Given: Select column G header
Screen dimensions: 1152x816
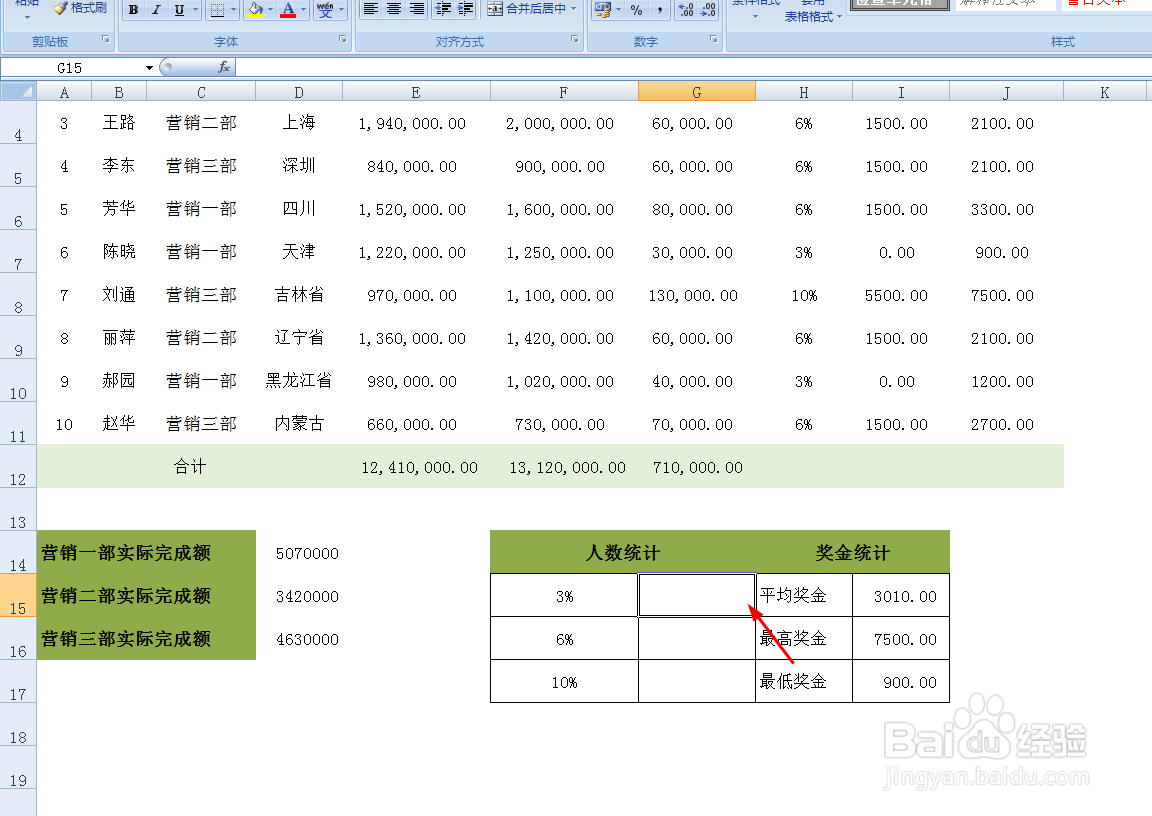Looking at the screenshot, I should pyautogui.click(x=696, y=92).
